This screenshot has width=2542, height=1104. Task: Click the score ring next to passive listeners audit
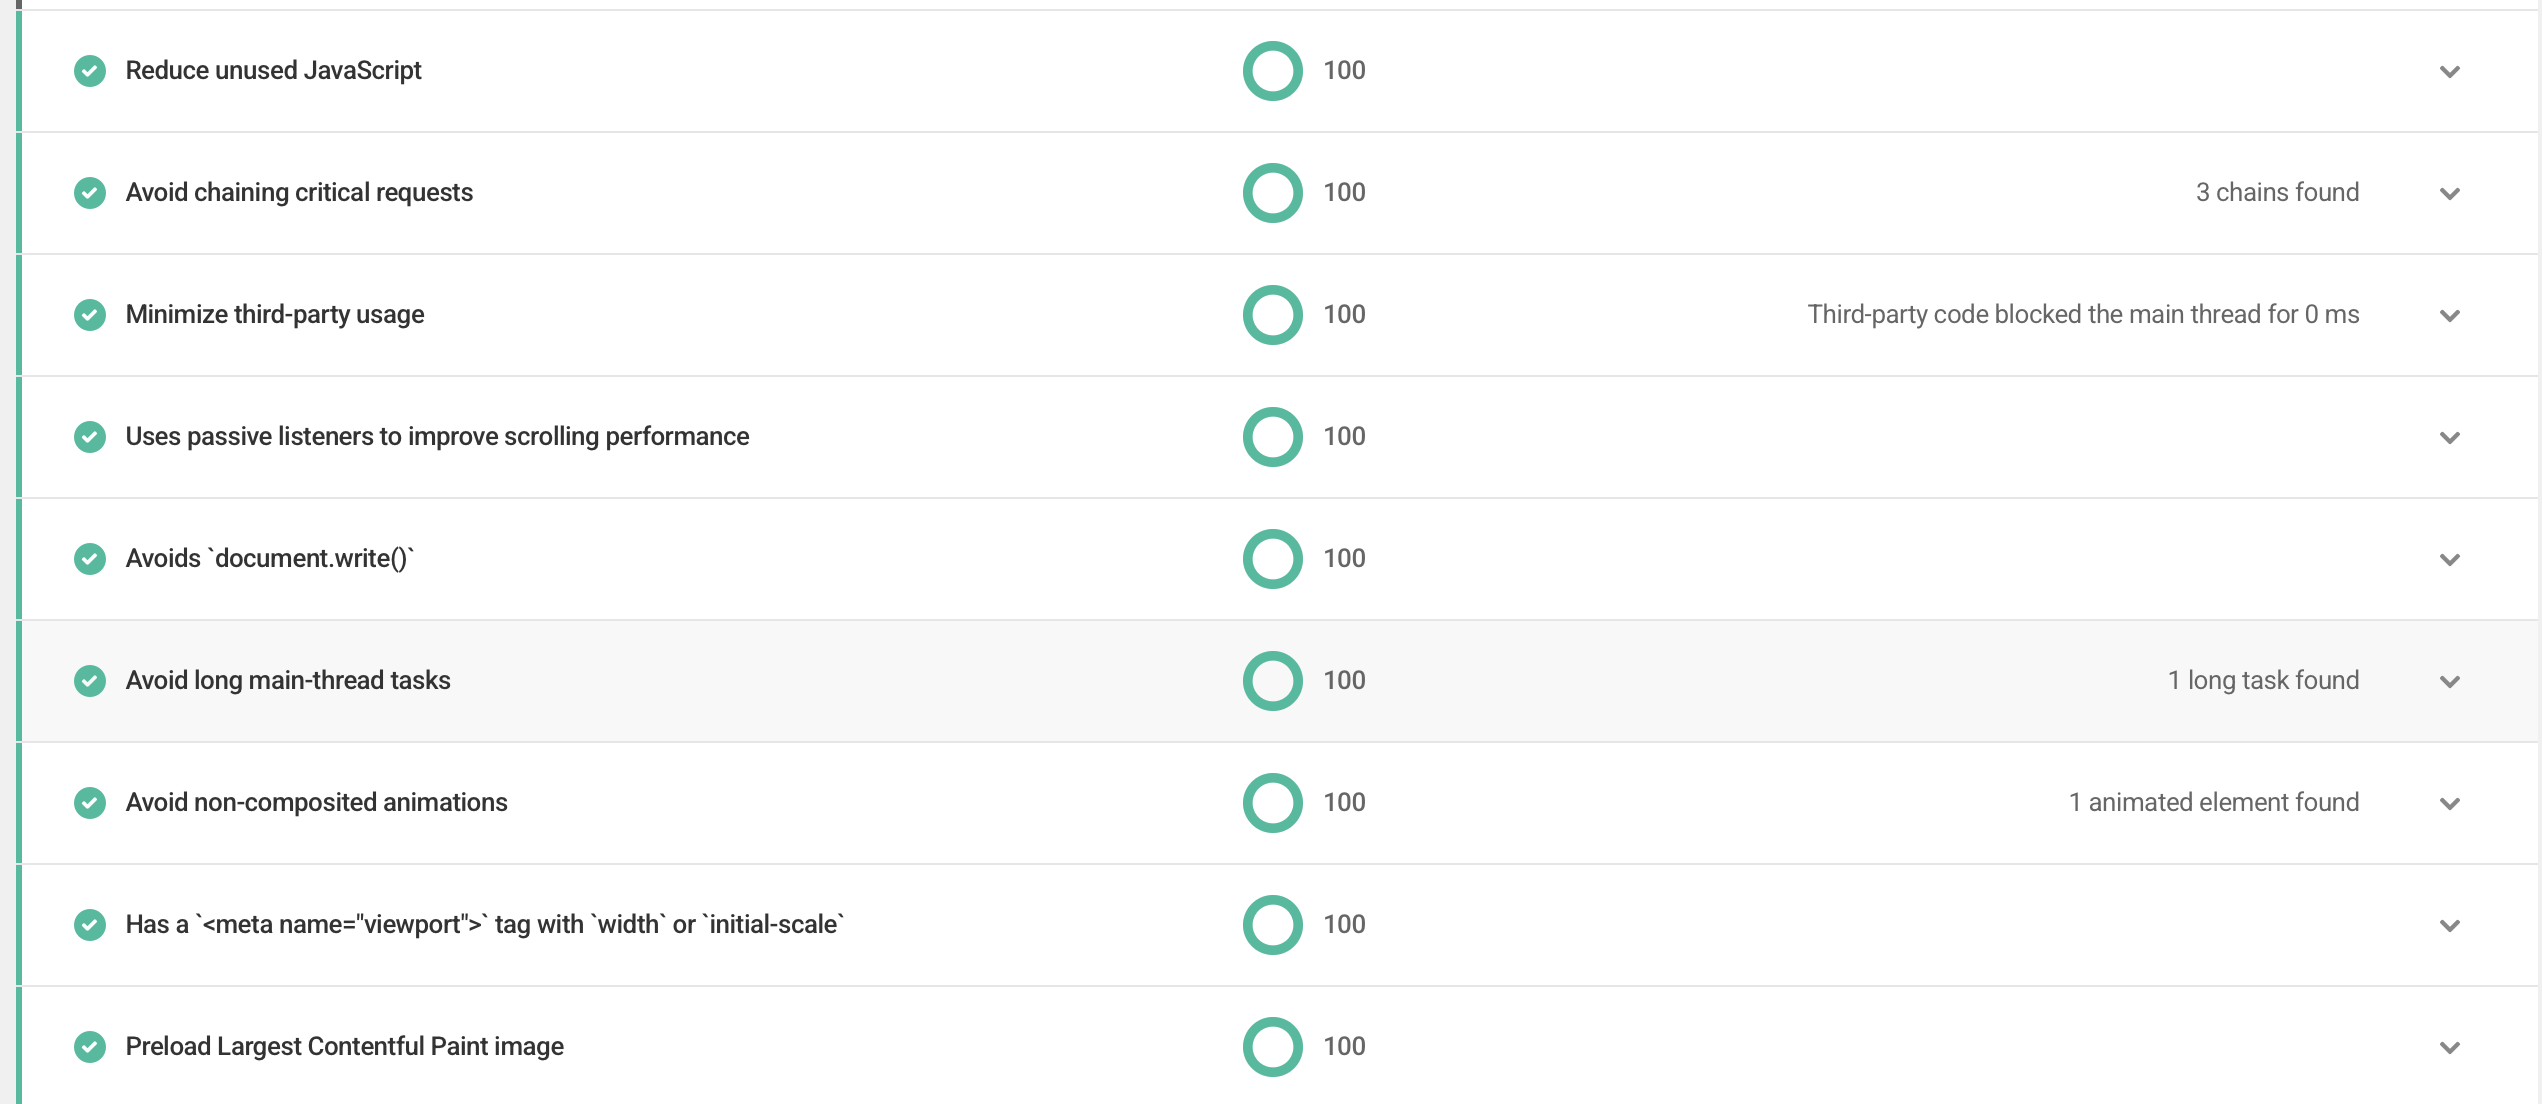tap(1272, 437)
